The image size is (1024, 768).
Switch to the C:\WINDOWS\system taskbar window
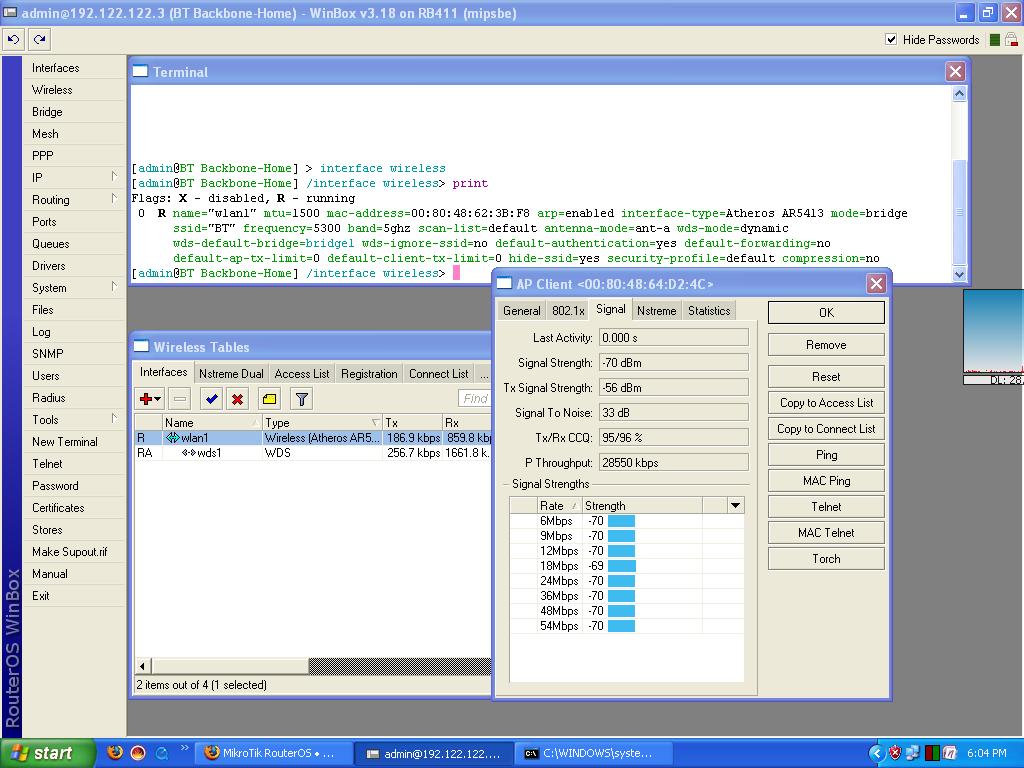tap(593, 753)
